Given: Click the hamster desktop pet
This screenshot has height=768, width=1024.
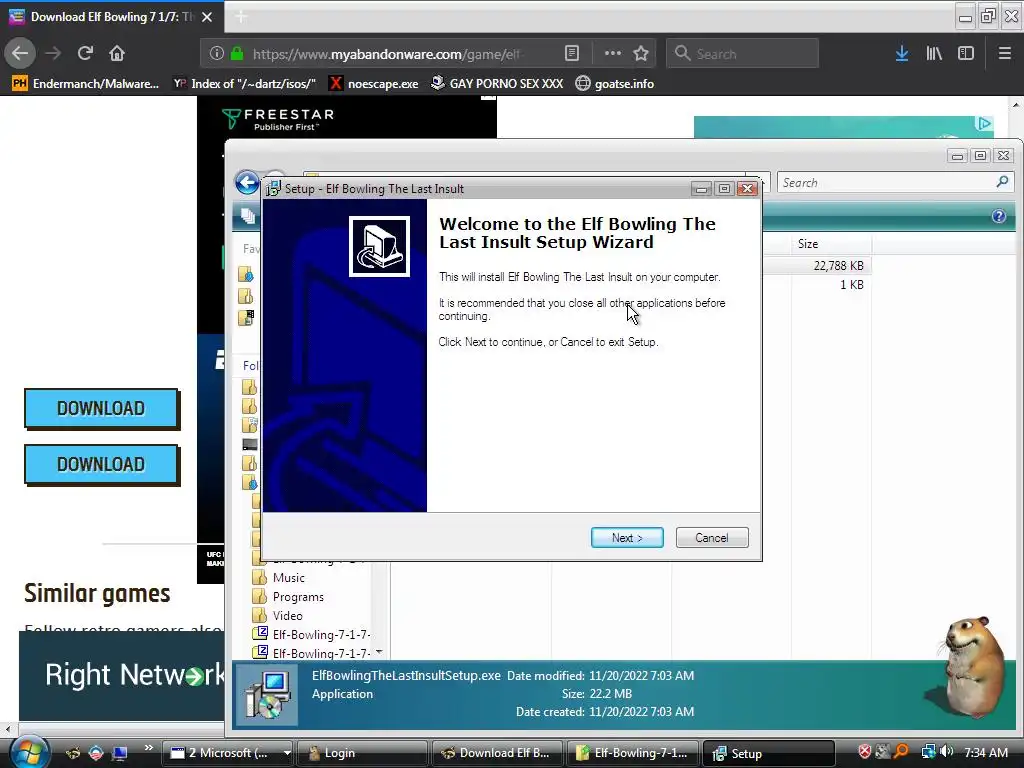Looking at the screenshot, I should pyautogui.click(x=973, y=665).
